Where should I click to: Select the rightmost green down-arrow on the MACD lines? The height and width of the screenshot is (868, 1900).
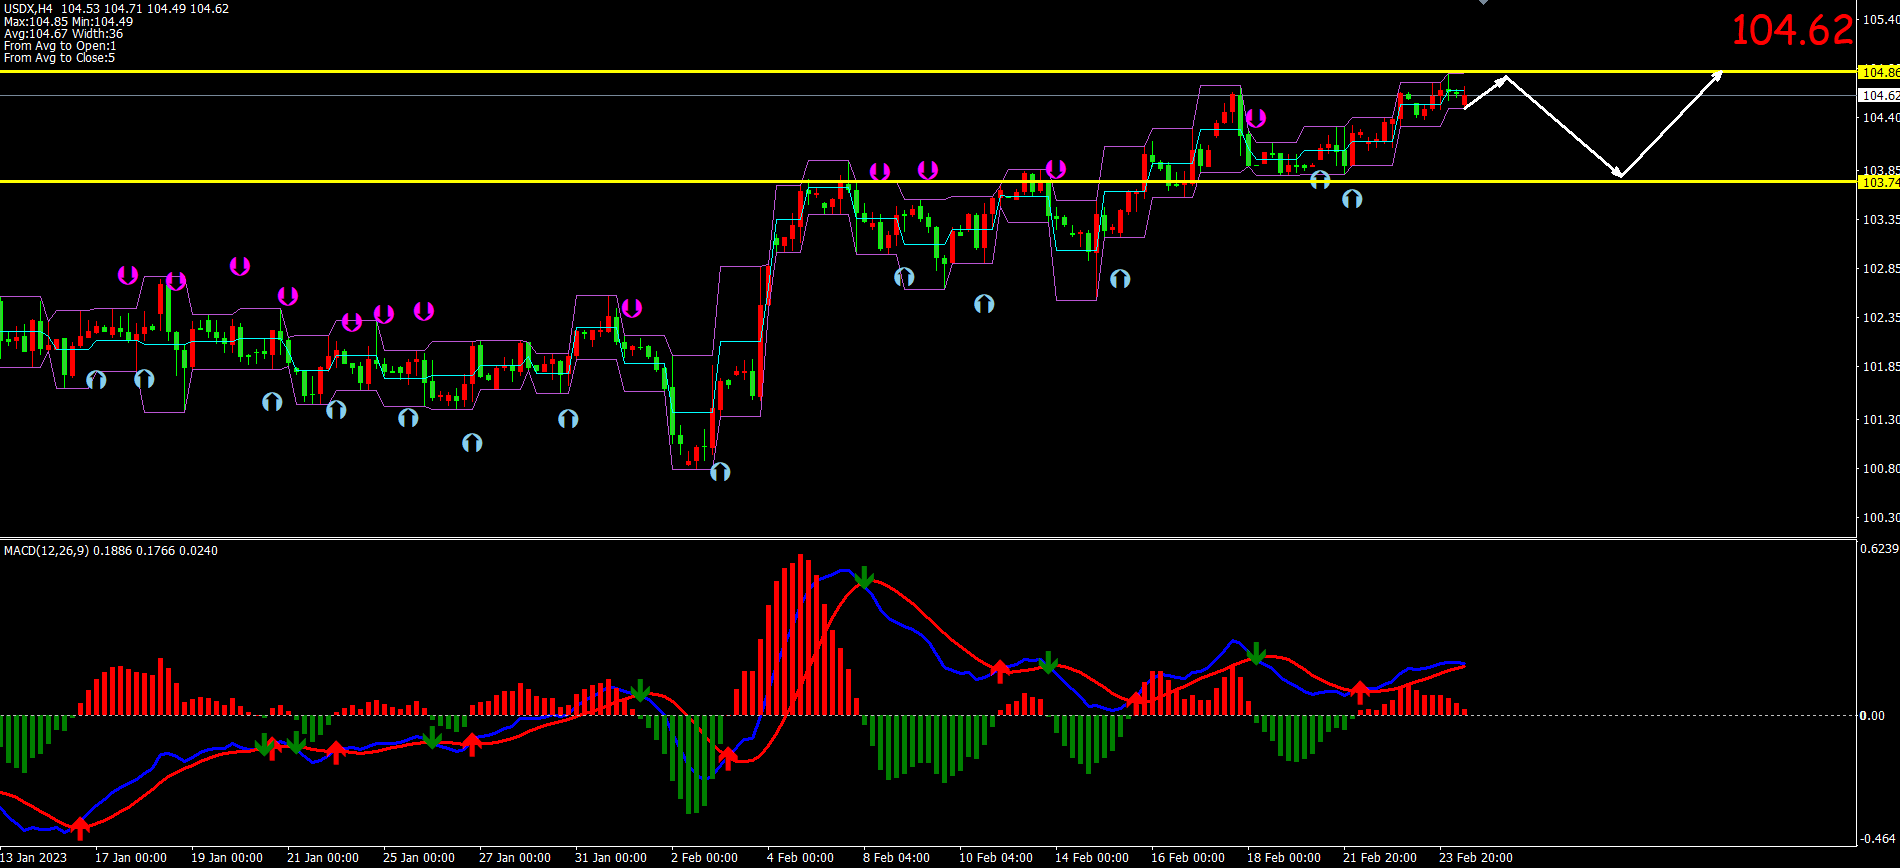click(1257, 654)
